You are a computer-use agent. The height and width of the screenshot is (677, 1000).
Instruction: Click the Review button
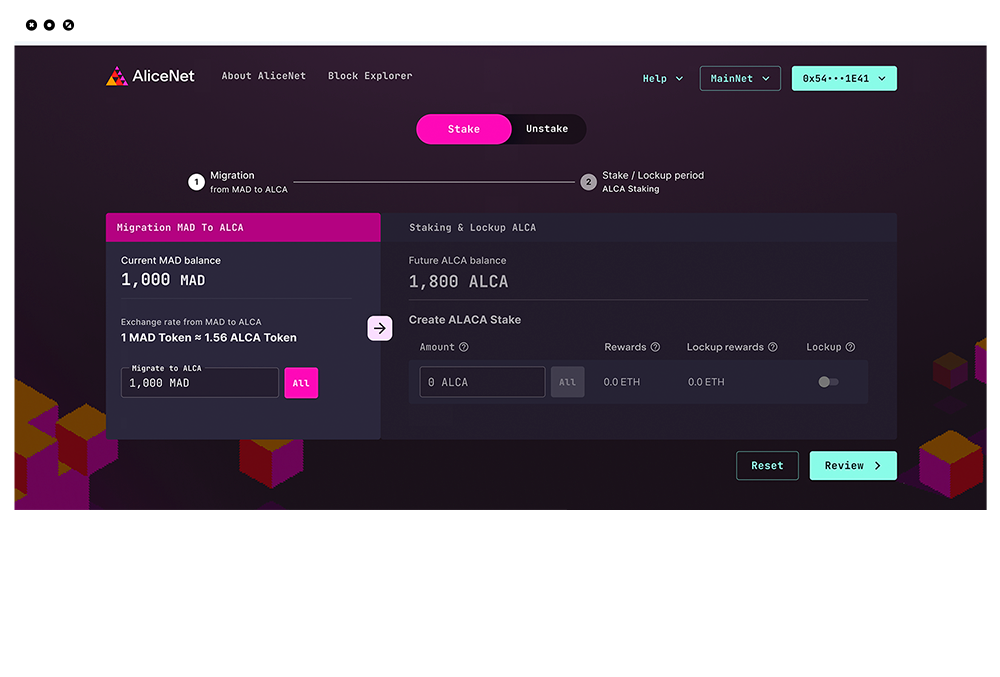point(853,466)
